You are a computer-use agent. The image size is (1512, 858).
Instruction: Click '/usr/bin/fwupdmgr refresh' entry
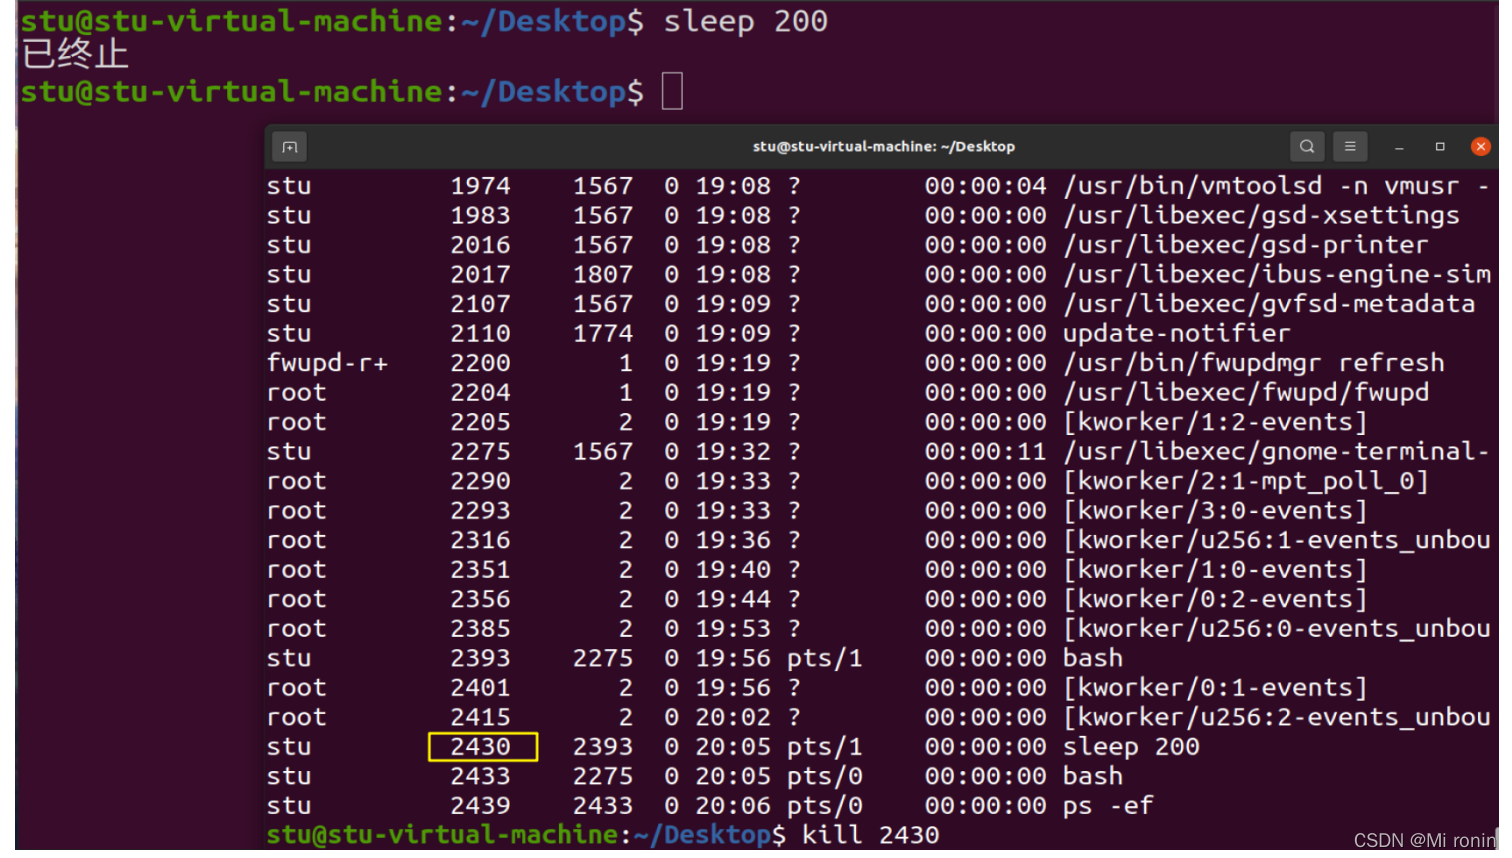point(1254,363)
